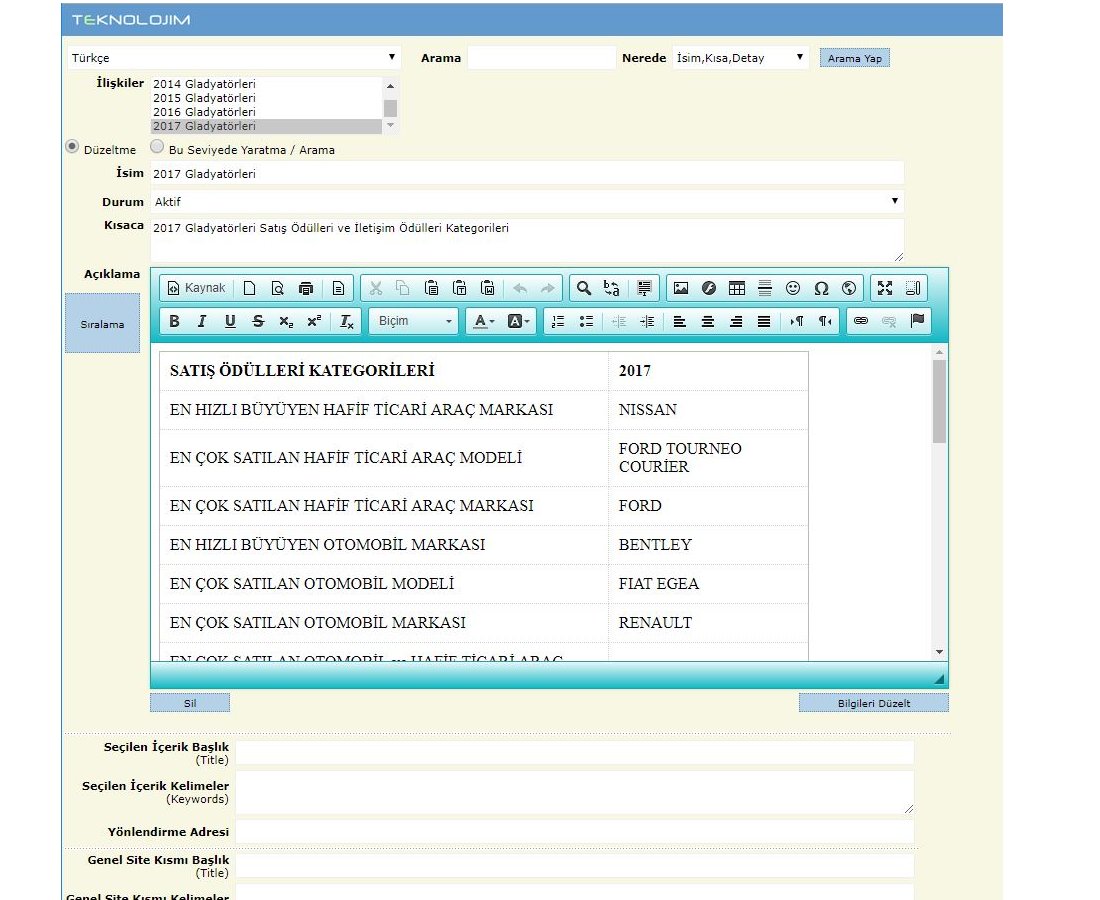Insert a table with the Table icon
1100x900 pixels.
737,288
